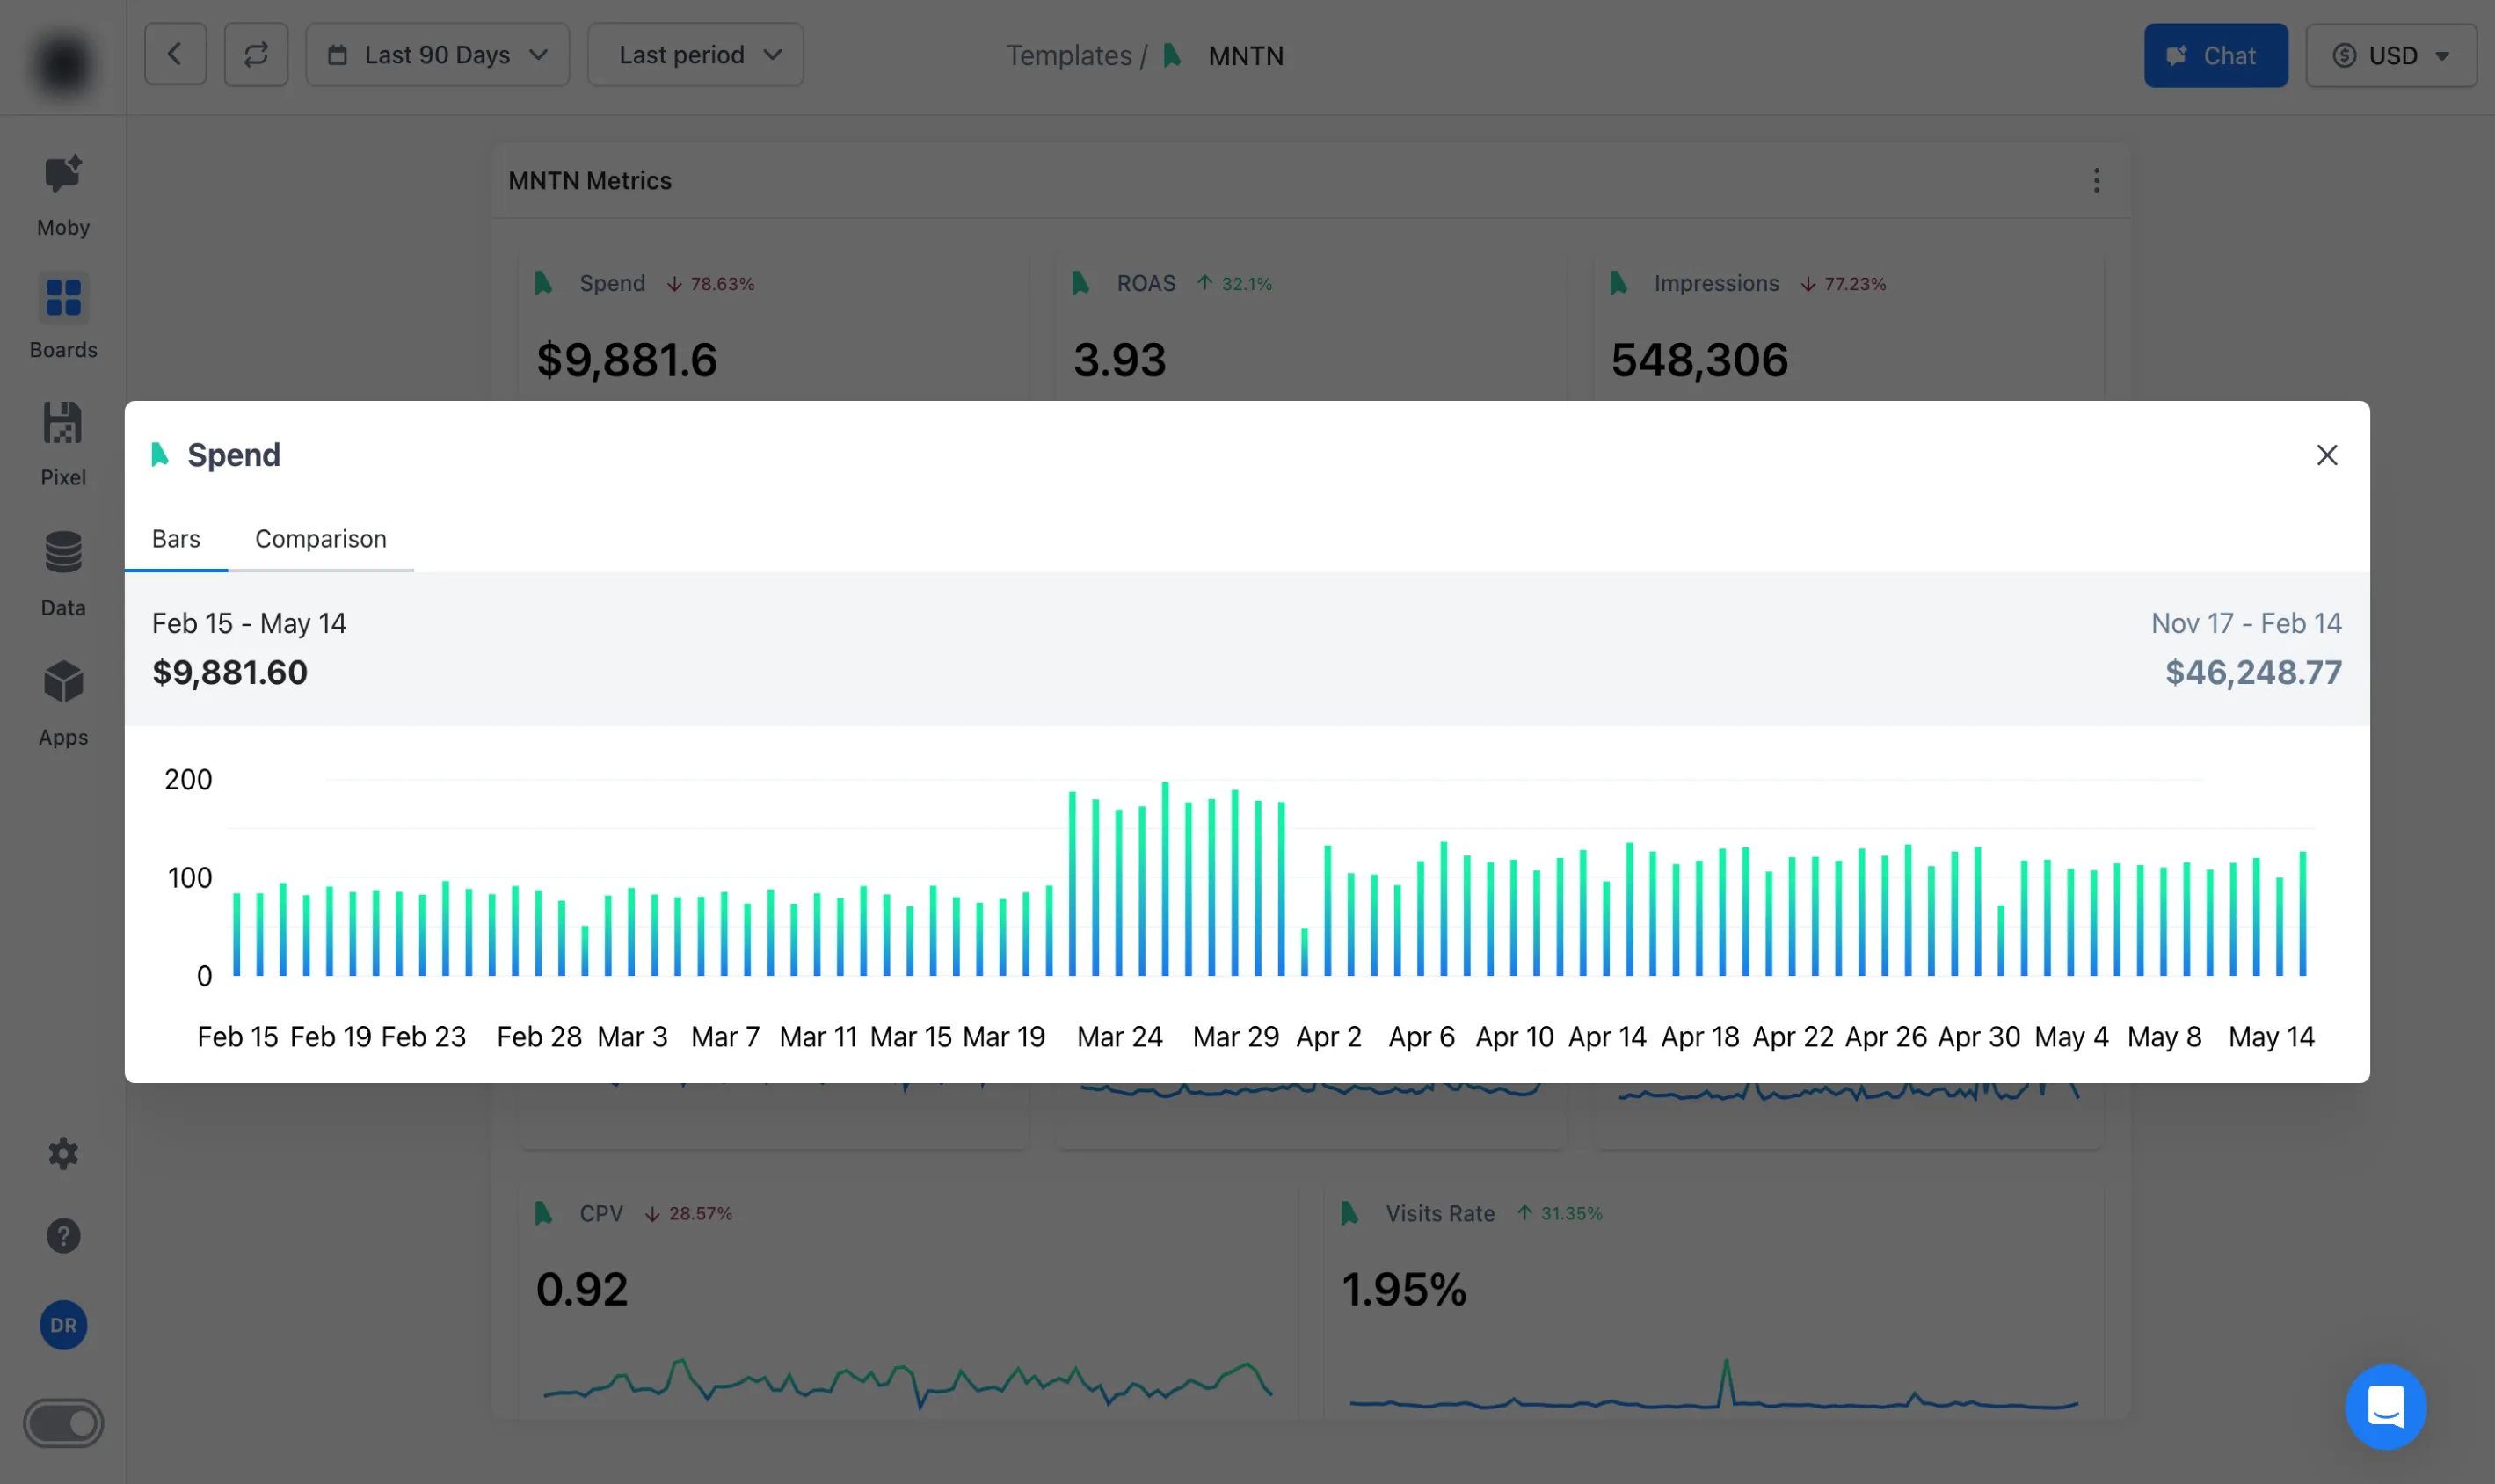Switch to the Comparison tab
This screenshot has height=1484, width=2495.
tap(320, 539)
